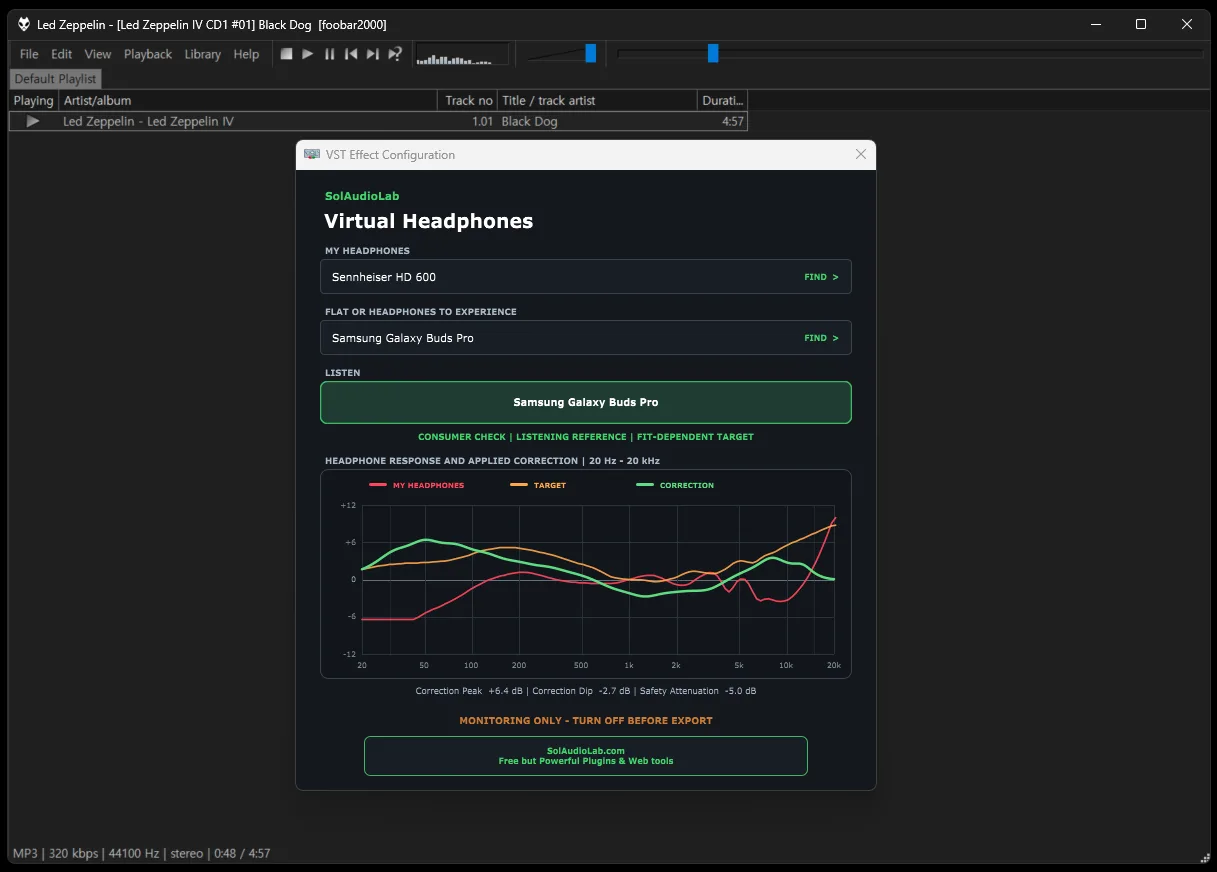Sort by Title / track artist column
The width and height of the screenshot is (1217, 872).
(x=597, y=100)
